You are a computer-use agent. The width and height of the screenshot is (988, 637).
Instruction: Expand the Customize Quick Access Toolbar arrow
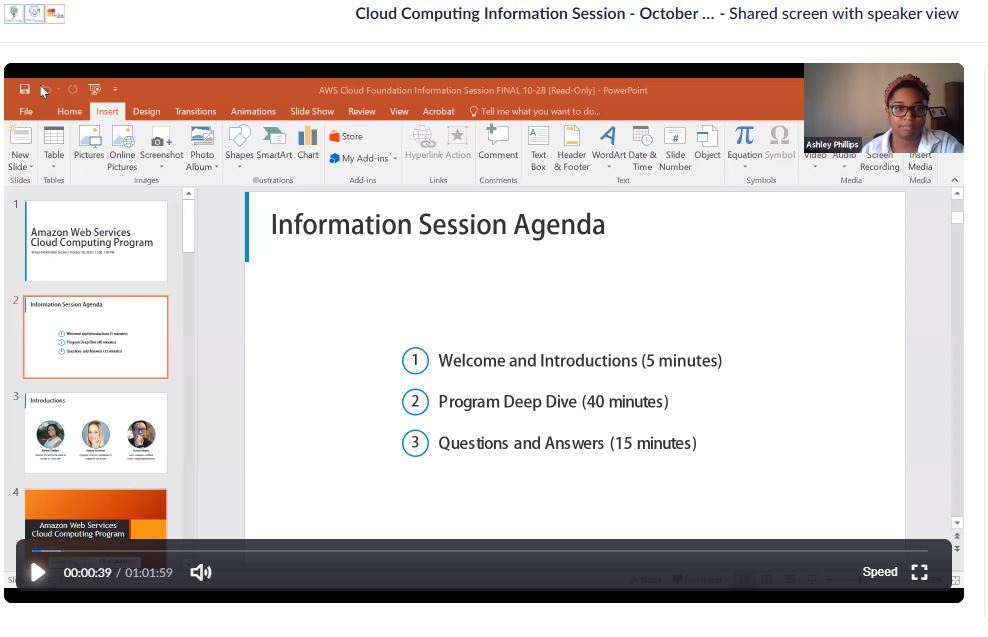pyautogui.click(x=115, y=89)
